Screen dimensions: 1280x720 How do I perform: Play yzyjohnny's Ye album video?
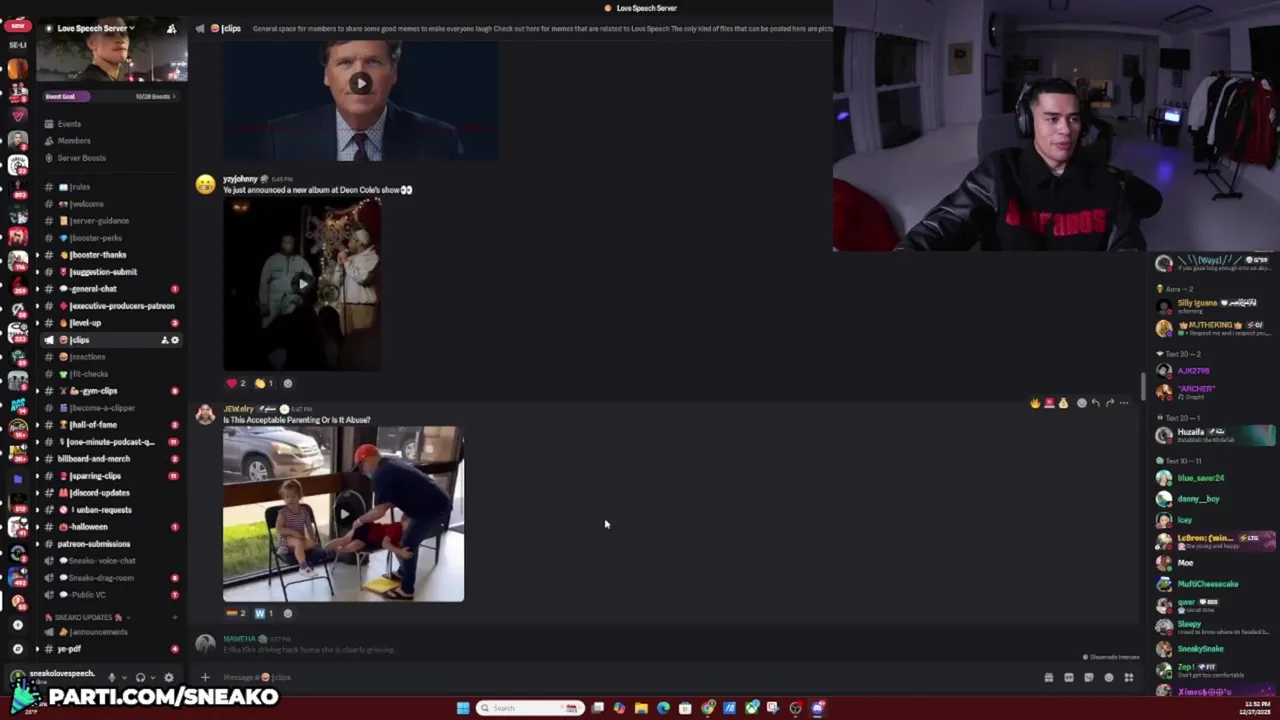click(x=302, y=284)
